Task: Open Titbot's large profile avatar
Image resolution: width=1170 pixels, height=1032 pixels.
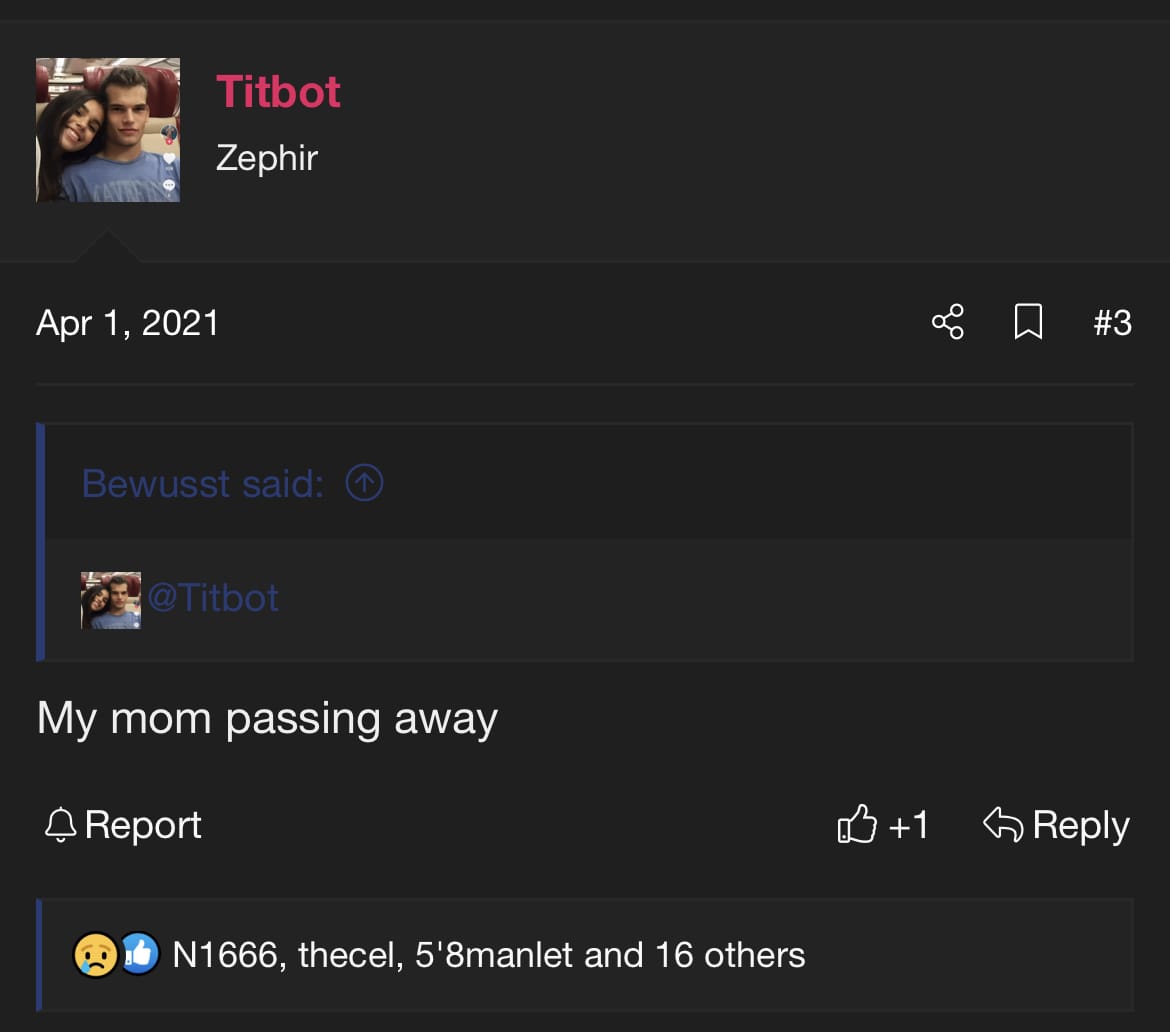Action: pyautogui.click(x=108, y=130)
